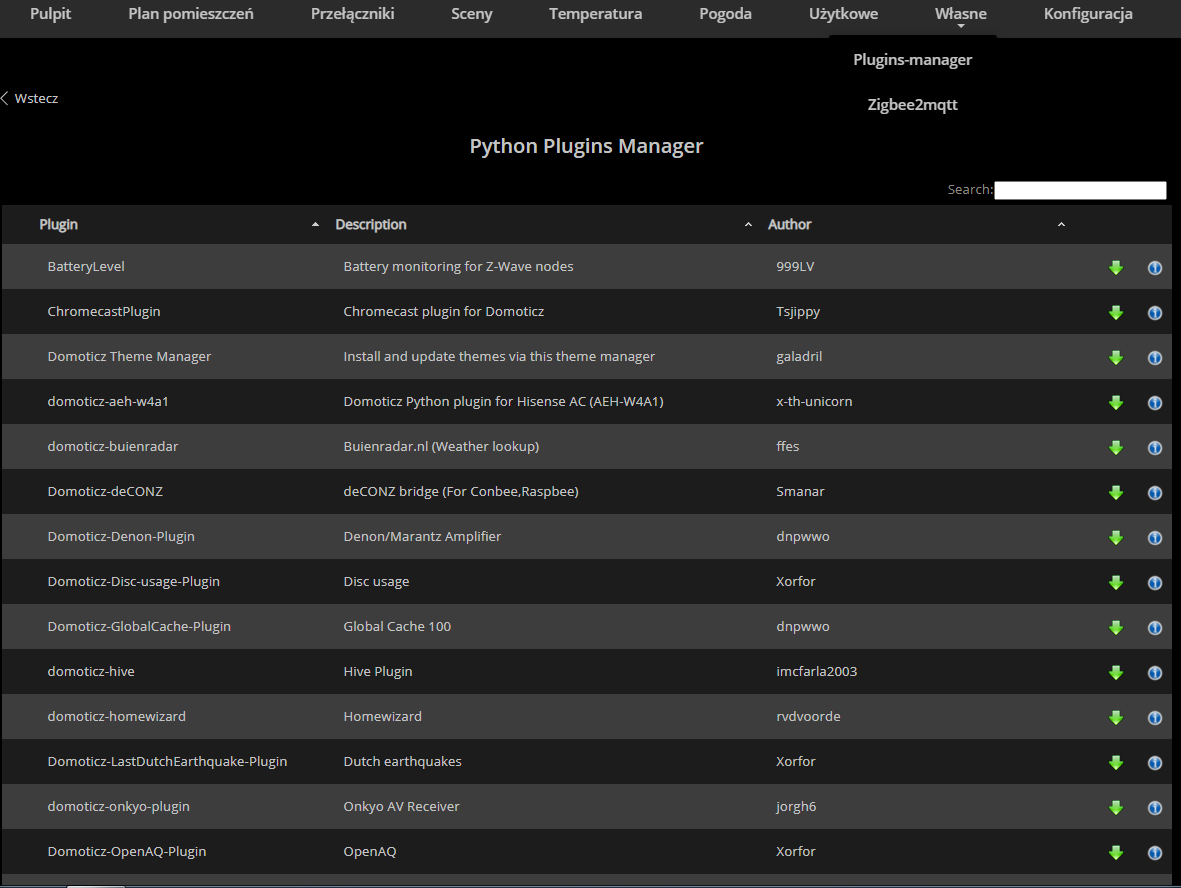Expand the Własne menu
The height and width of the screenshot is (888, 1181).
960,14
